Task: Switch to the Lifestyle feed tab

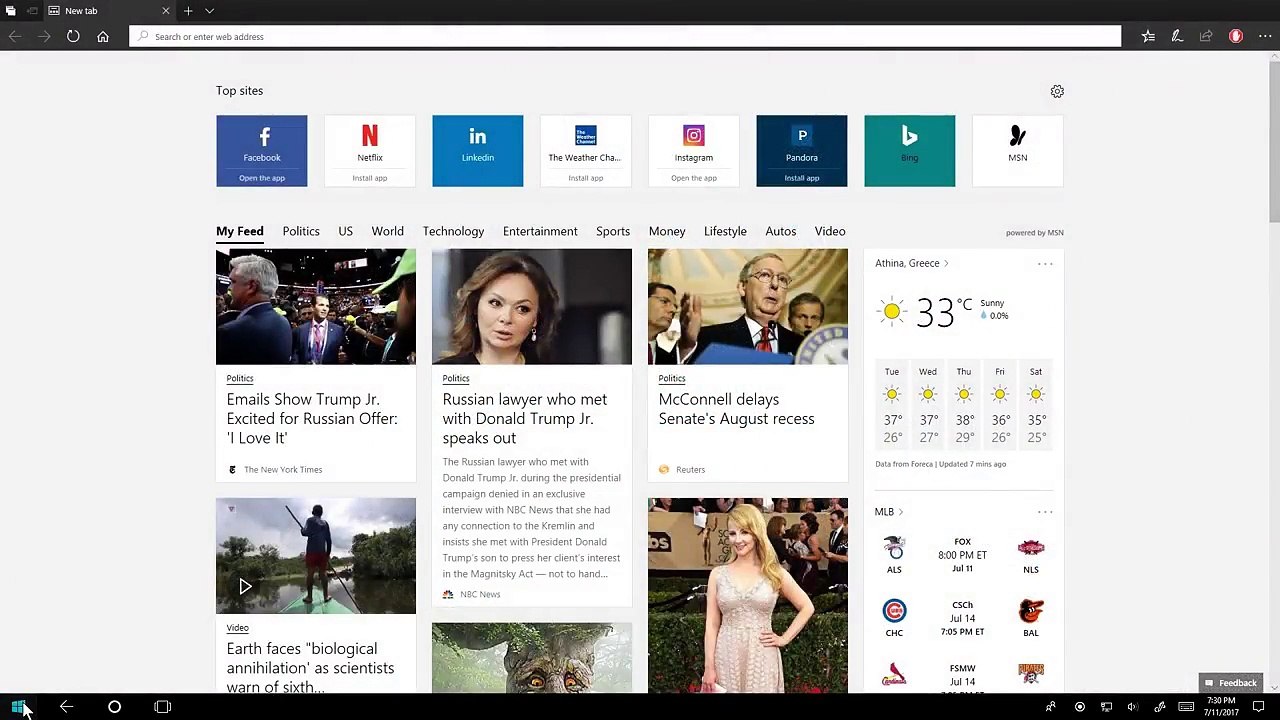Action: click(725, 231)
